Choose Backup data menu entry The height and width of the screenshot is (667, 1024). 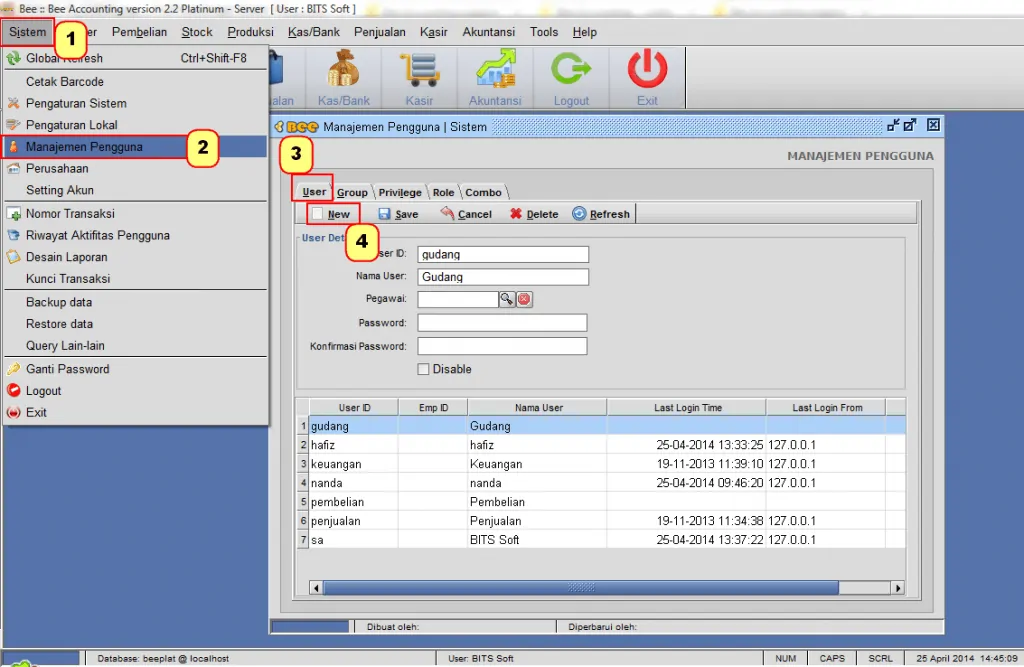click(135, 302)
